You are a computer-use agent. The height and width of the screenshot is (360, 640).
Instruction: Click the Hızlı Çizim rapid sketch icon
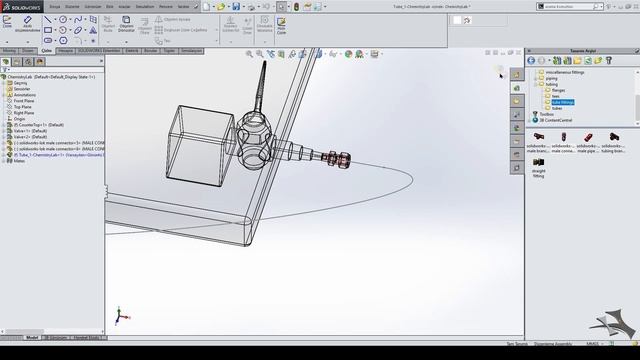click(x=281, y=25)
